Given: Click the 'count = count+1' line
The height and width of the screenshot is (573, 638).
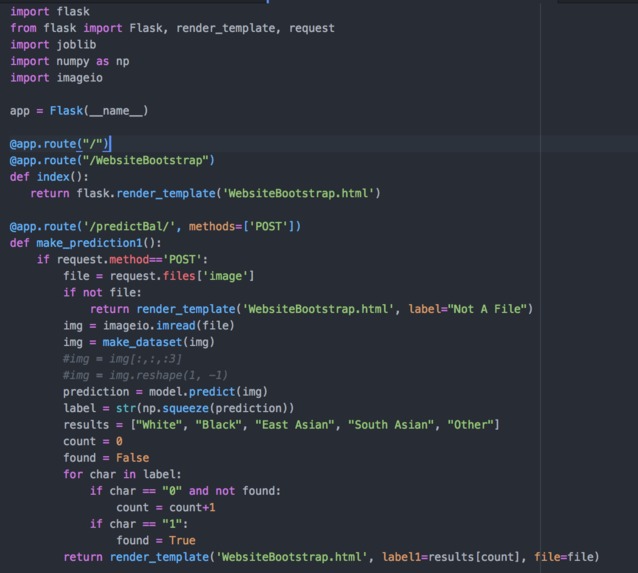Looking at the screenshot, I should pyautogui.click(x=166, y=507).
